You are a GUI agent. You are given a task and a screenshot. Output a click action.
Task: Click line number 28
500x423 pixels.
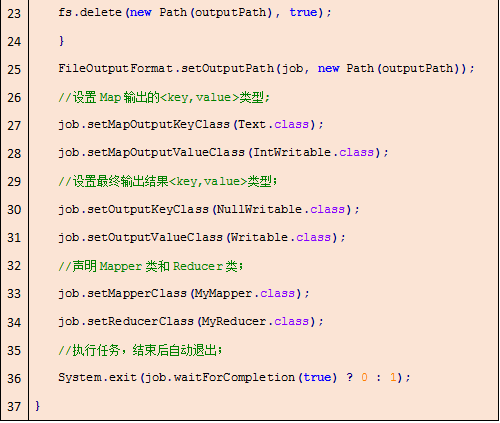pyautogui.click(x=14, y=154)
